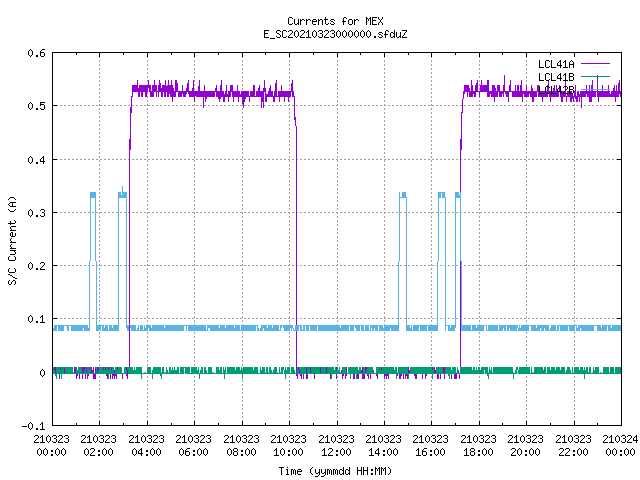Click the x-axis tick '210323 22:00'
640x480 pixels.
573,446
